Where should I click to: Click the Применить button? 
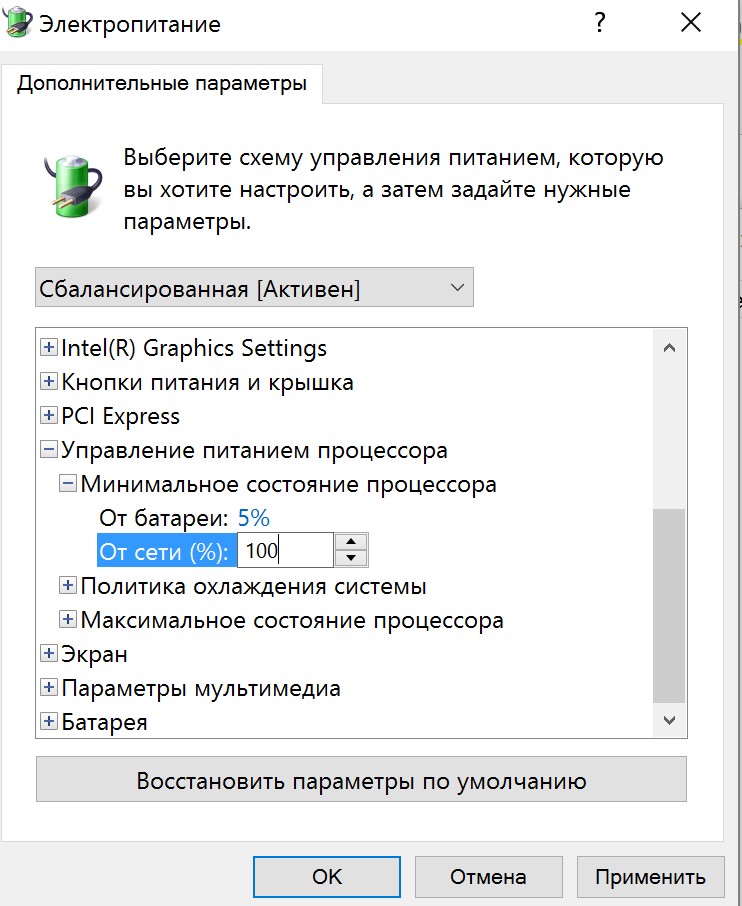click(650, 877)
